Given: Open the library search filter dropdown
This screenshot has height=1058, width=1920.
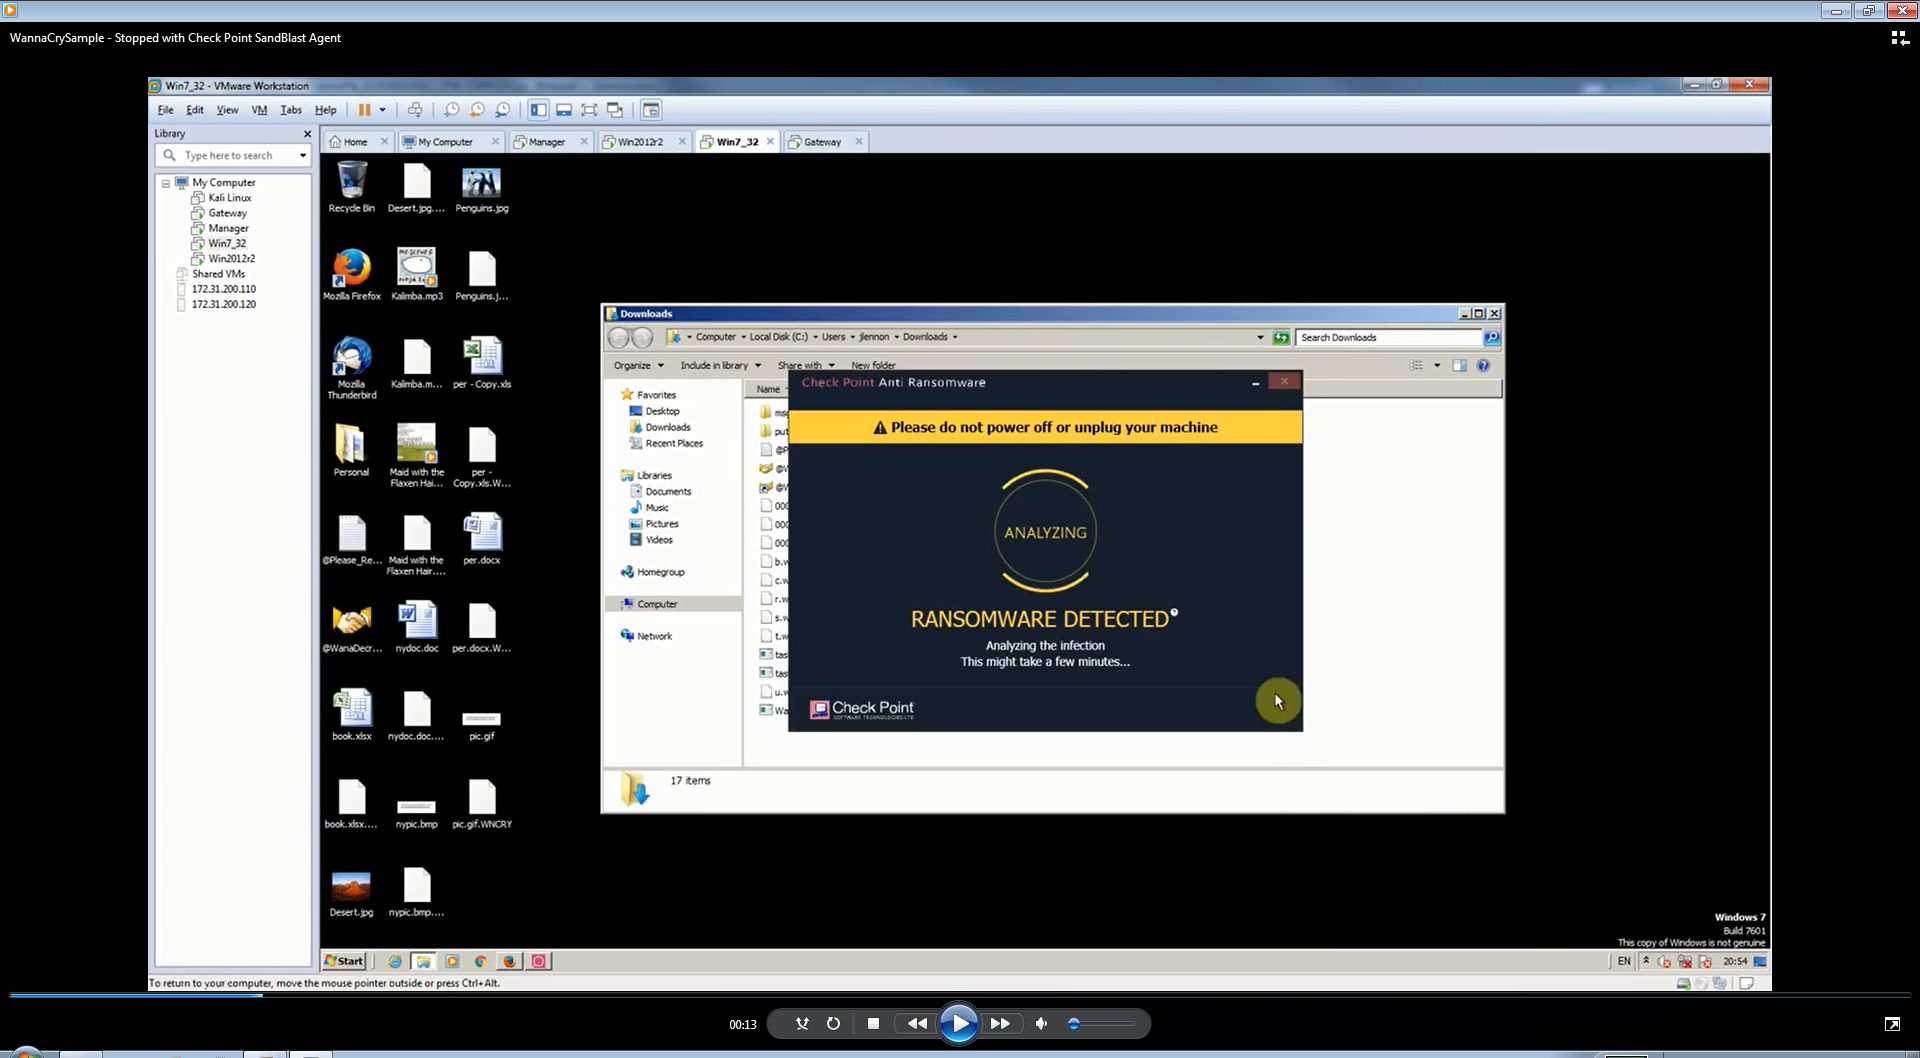Looking at the screenshot, I should [303, 155].
